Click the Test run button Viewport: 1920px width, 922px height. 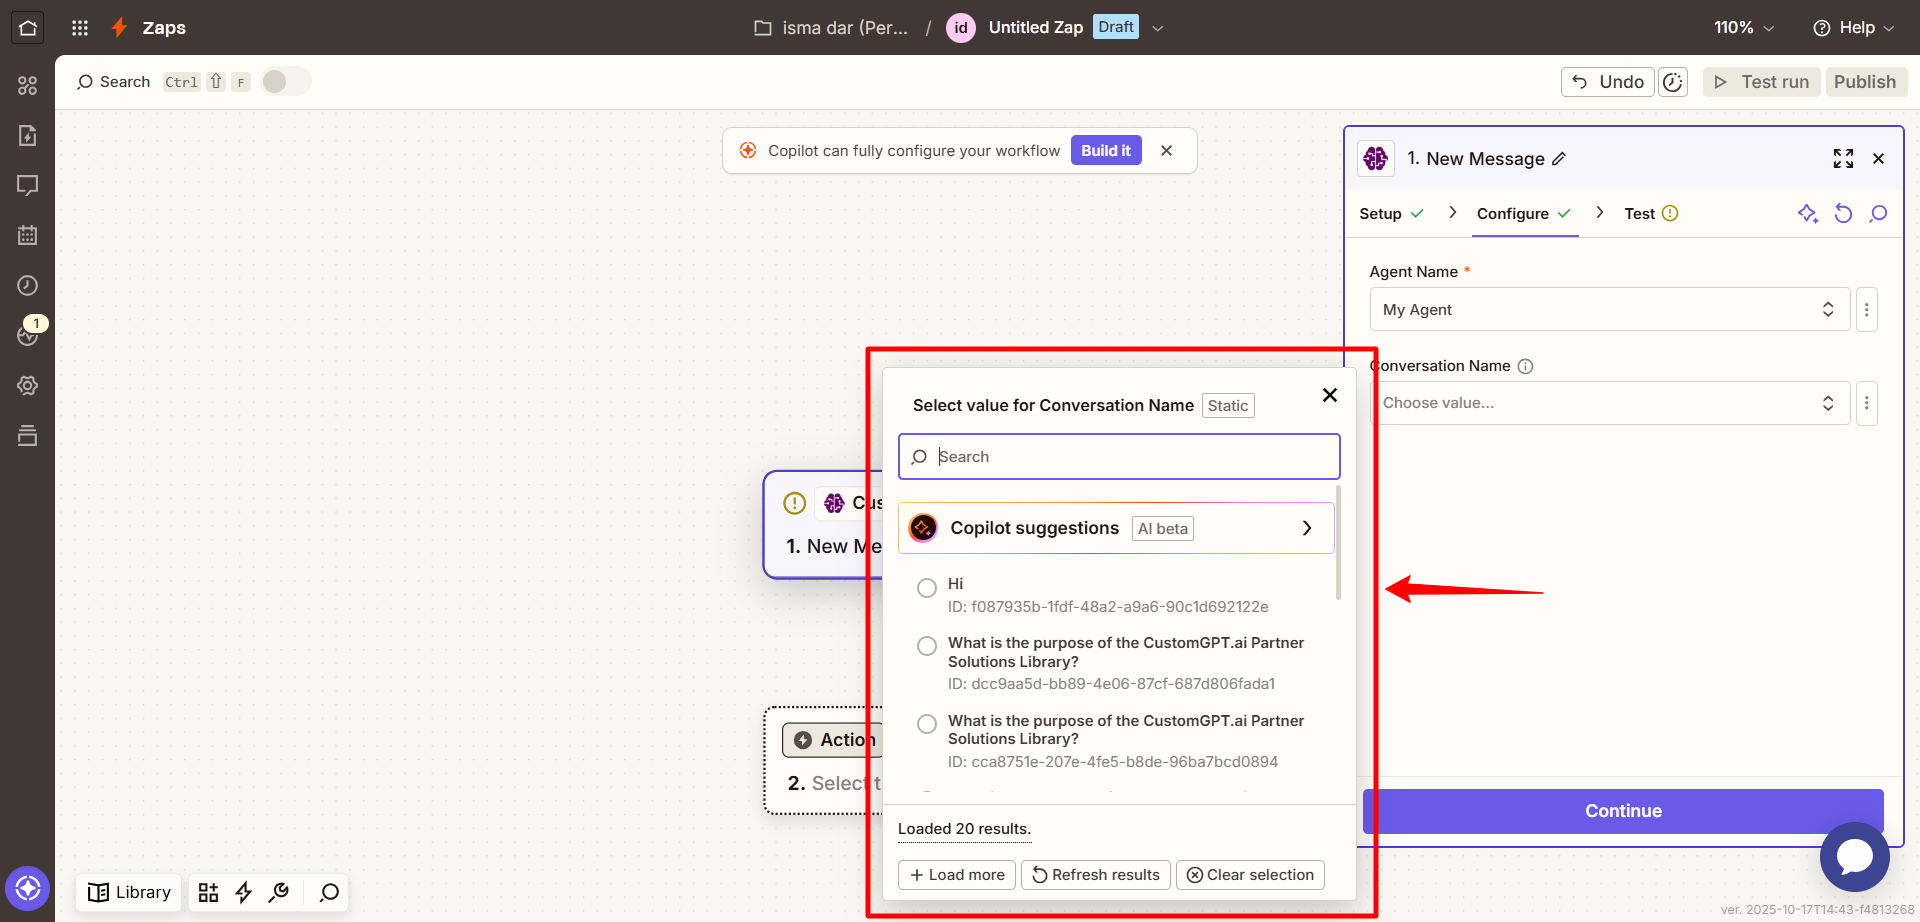click(1762, 82)
